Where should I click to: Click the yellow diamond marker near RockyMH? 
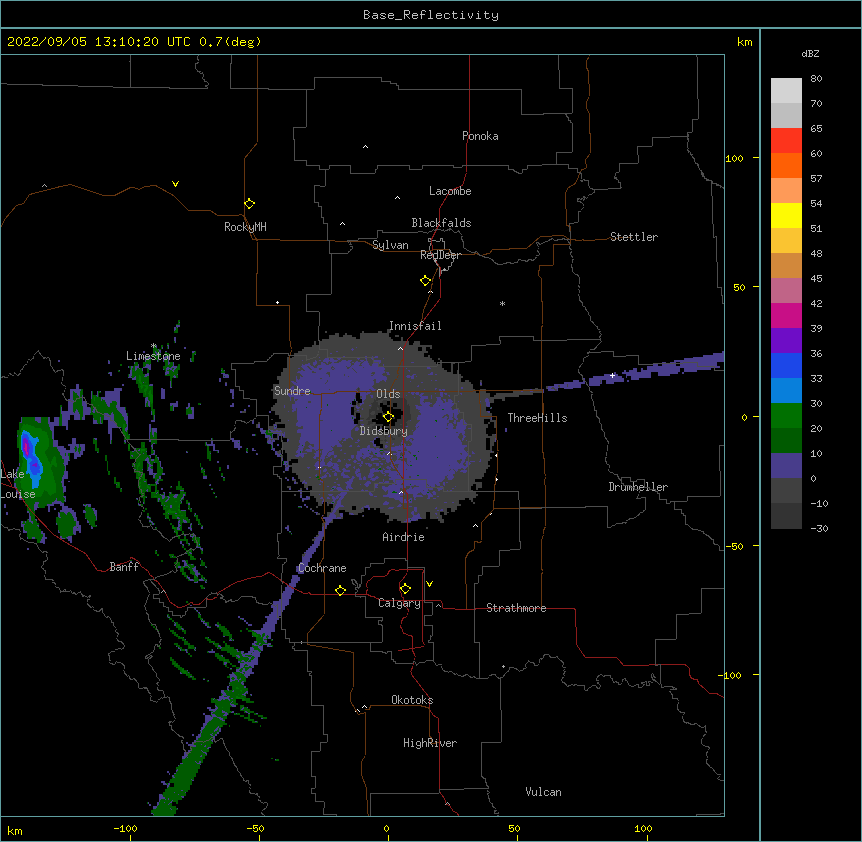(249, 203)
